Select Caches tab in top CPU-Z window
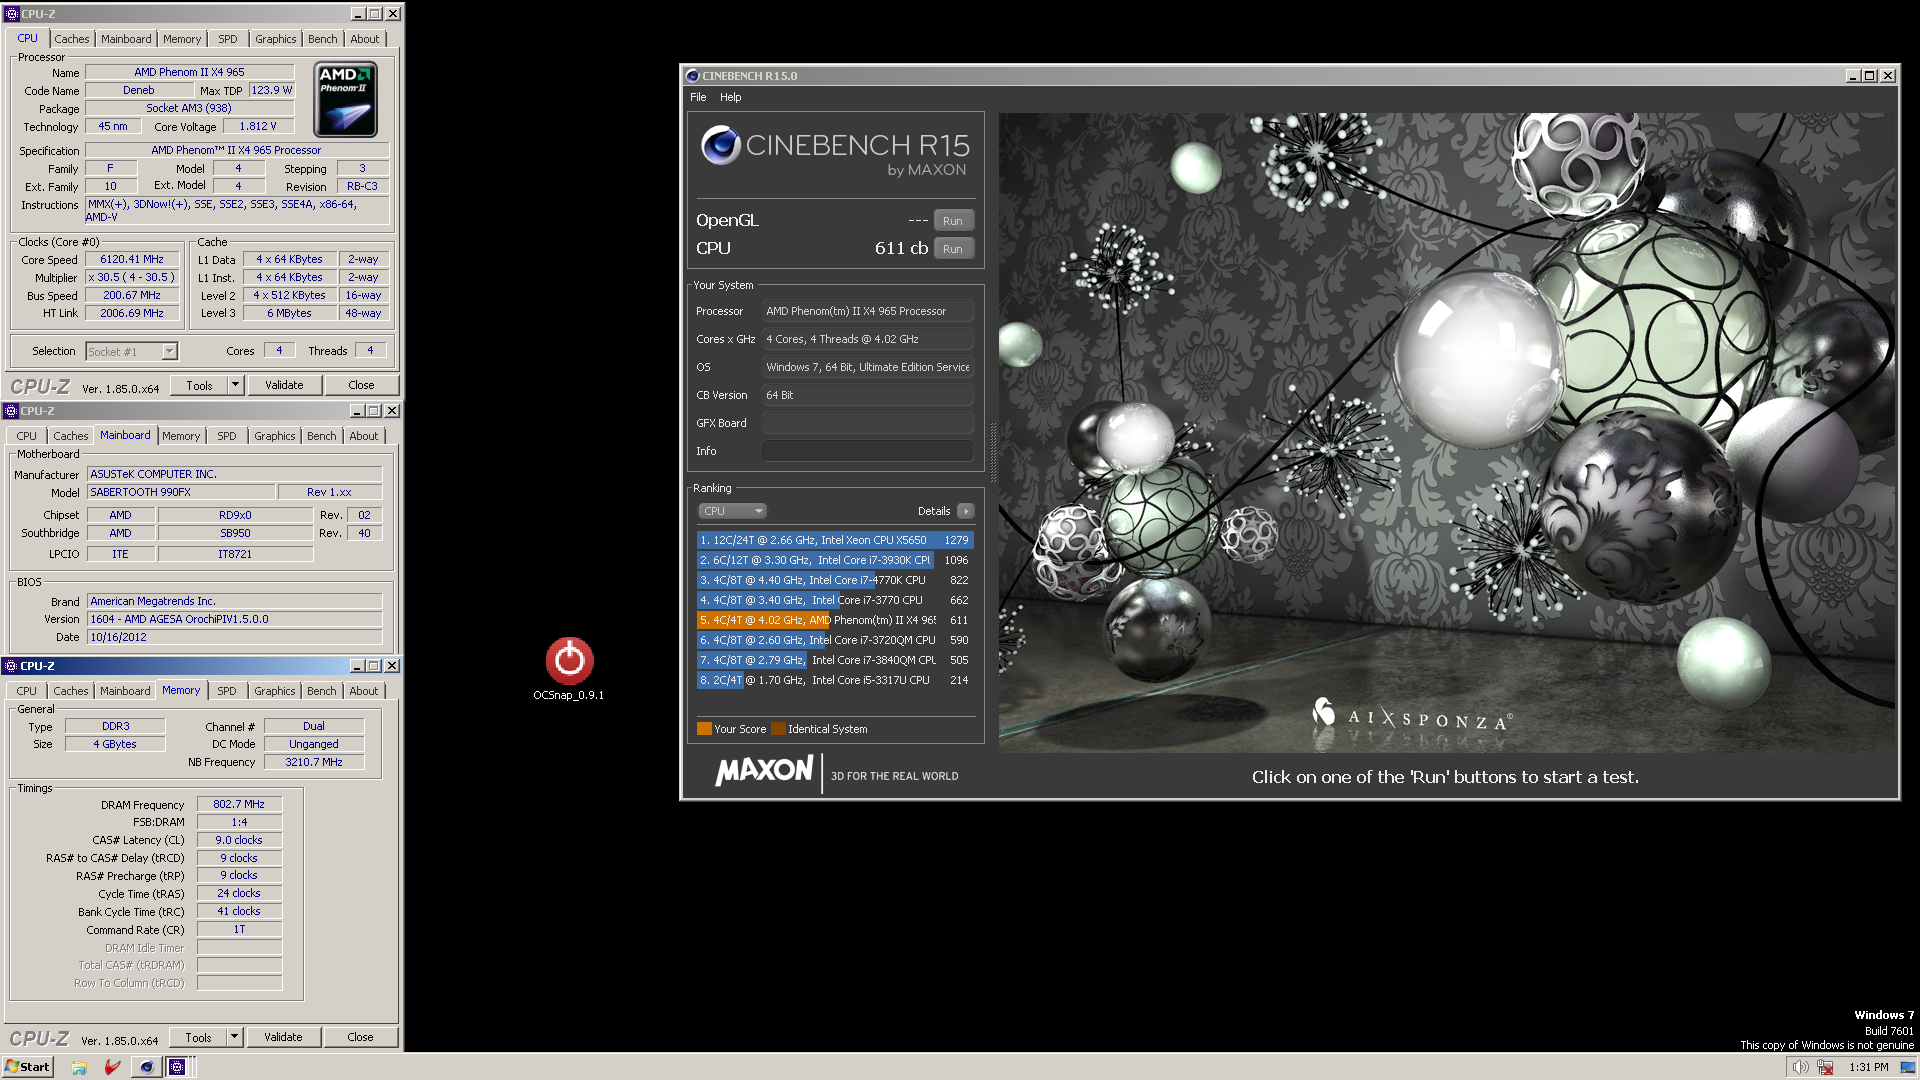The height and width of the screenshot is (1080, 1920). [x=72, y=39]
